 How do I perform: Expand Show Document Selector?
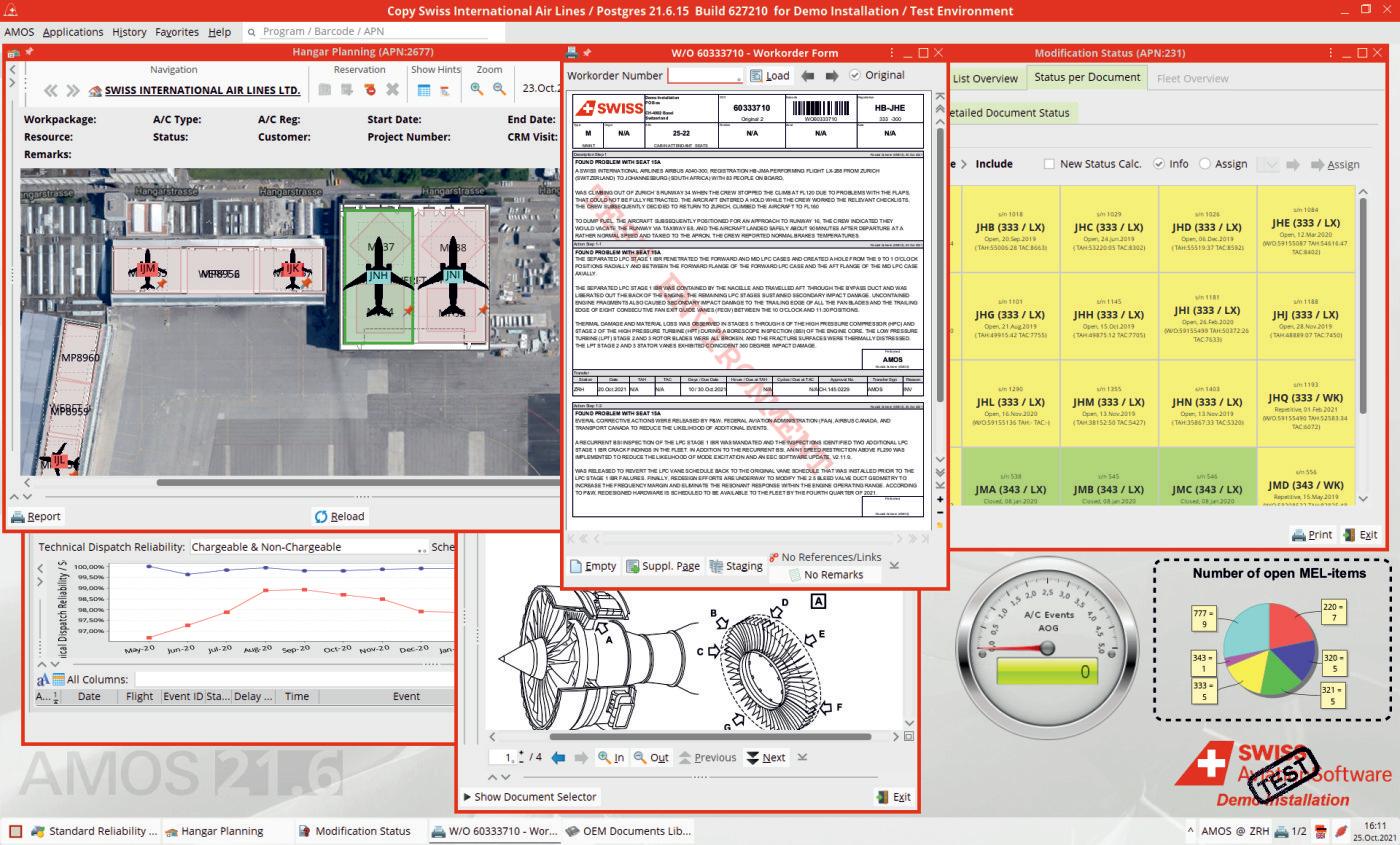(x=530, y=797)
